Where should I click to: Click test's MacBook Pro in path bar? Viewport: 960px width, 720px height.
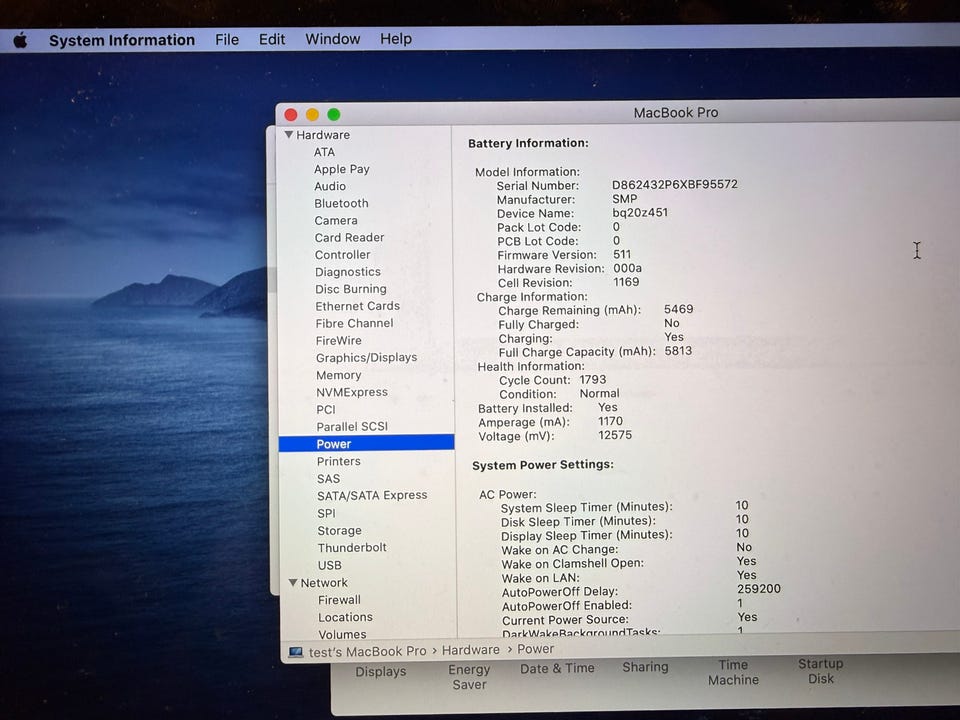pyautogui.click(x=367, y=651)
